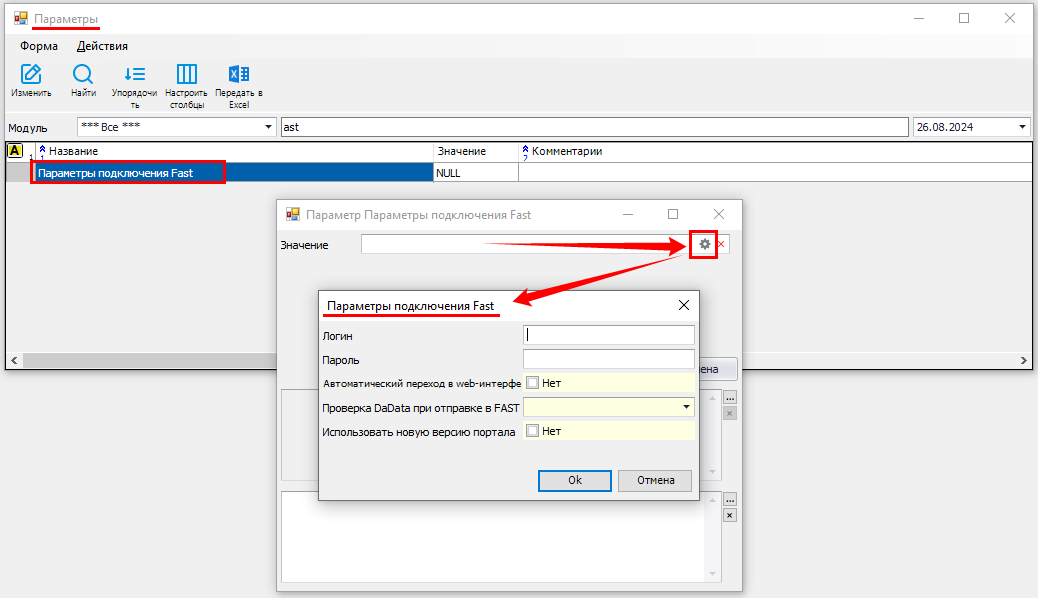This screenshot has width=1038, height=598.
Task: Click Передать в Excel export icon
Action: (239, 75)
